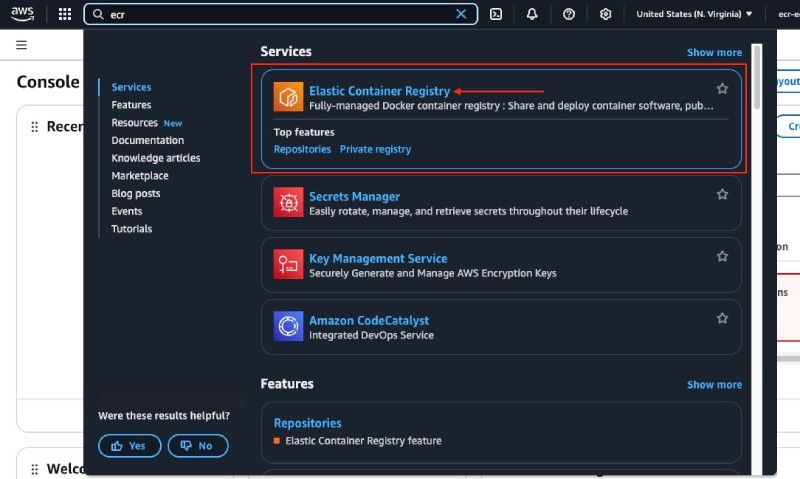Open Secrets Manager service link
Screen dimensions: 800x479
(x=355, y=196)
